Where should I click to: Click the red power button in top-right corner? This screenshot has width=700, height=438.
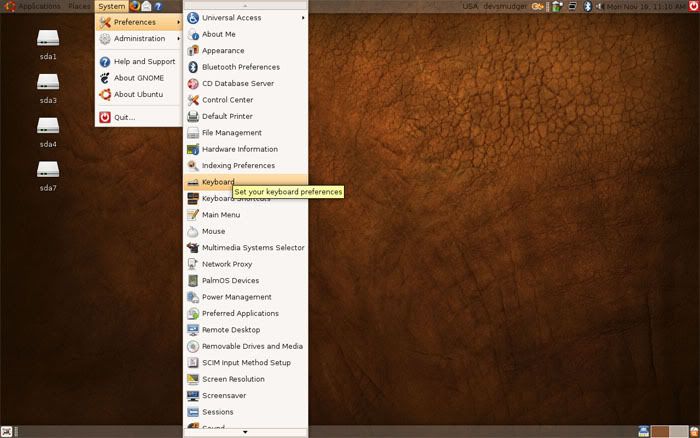pyautogui.click(x=694, y=6)
